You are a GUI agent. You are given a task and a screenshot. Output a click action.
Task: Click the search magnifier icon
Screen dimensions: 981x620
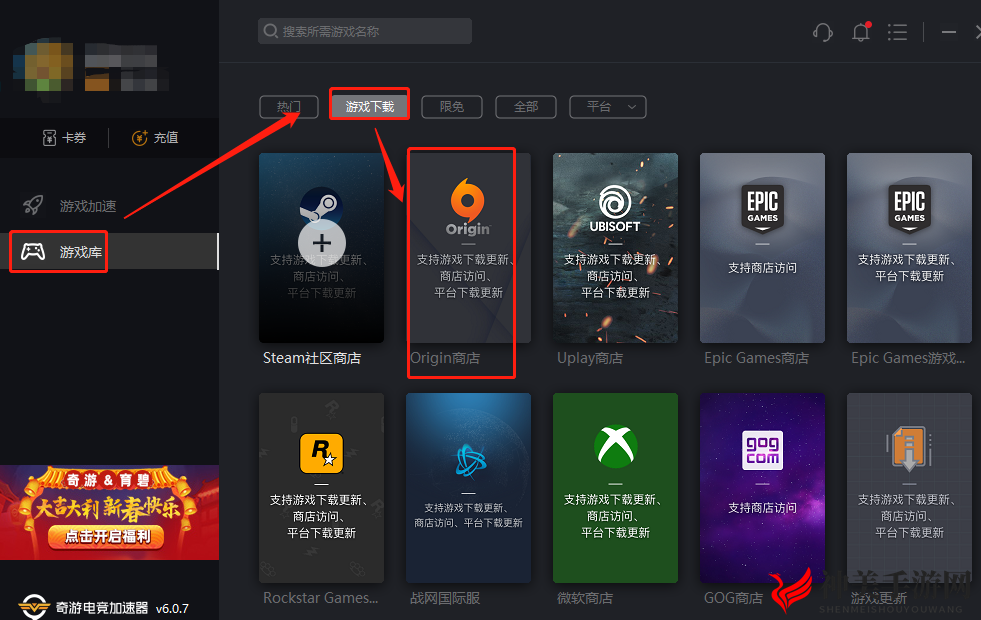pos(270,31)
